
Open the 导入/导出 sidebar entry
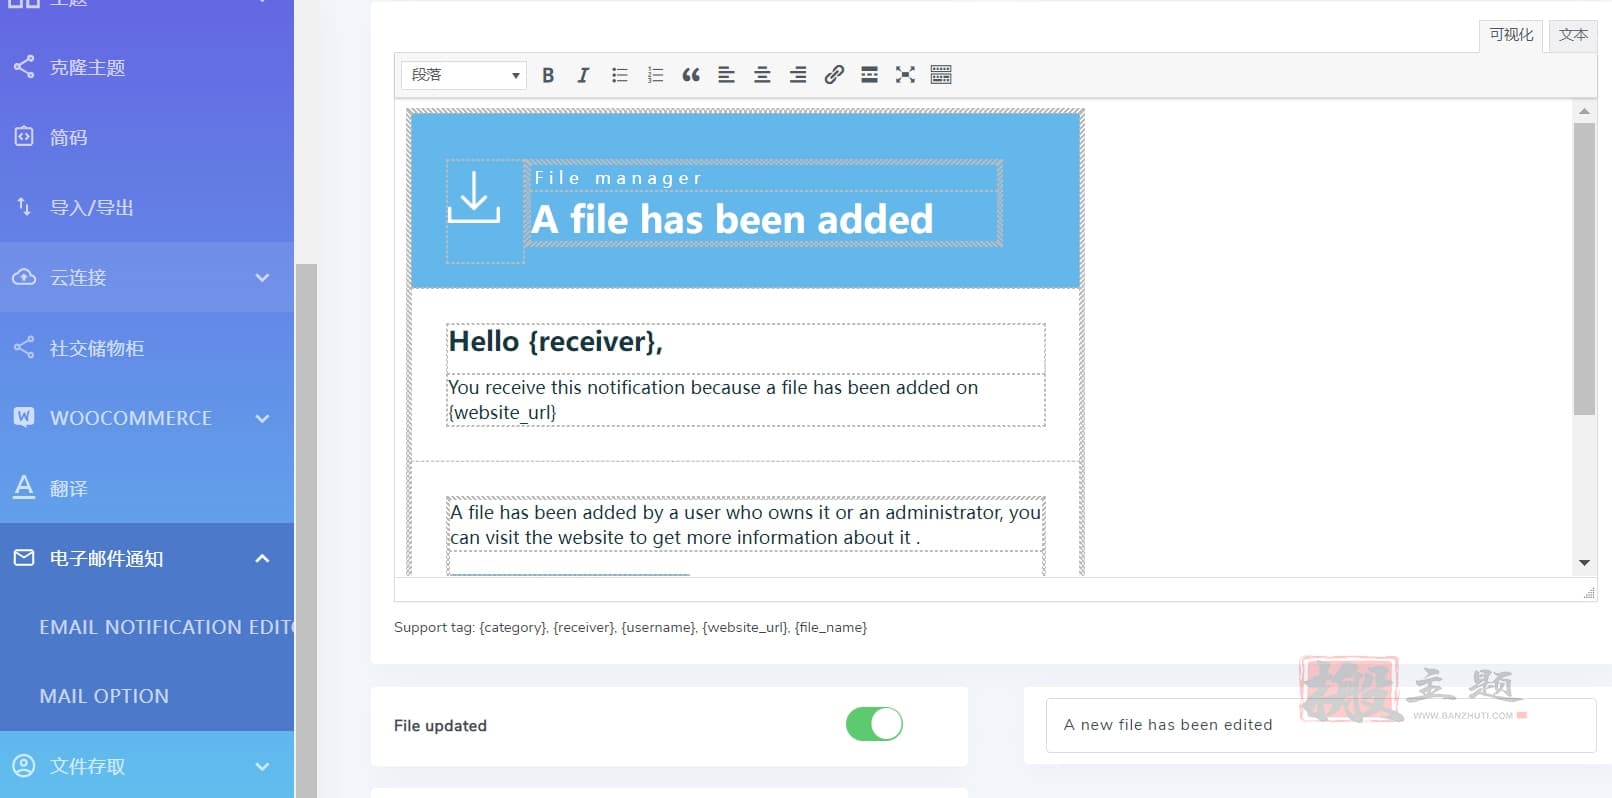point(147,207)
